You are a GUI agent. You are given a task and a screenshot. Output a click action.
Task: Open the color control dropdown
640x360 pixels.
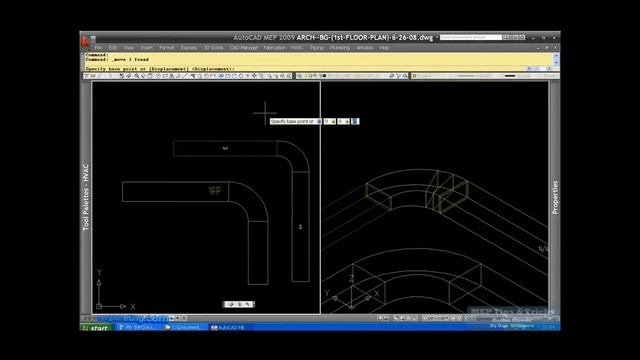[x=433, y=76]
